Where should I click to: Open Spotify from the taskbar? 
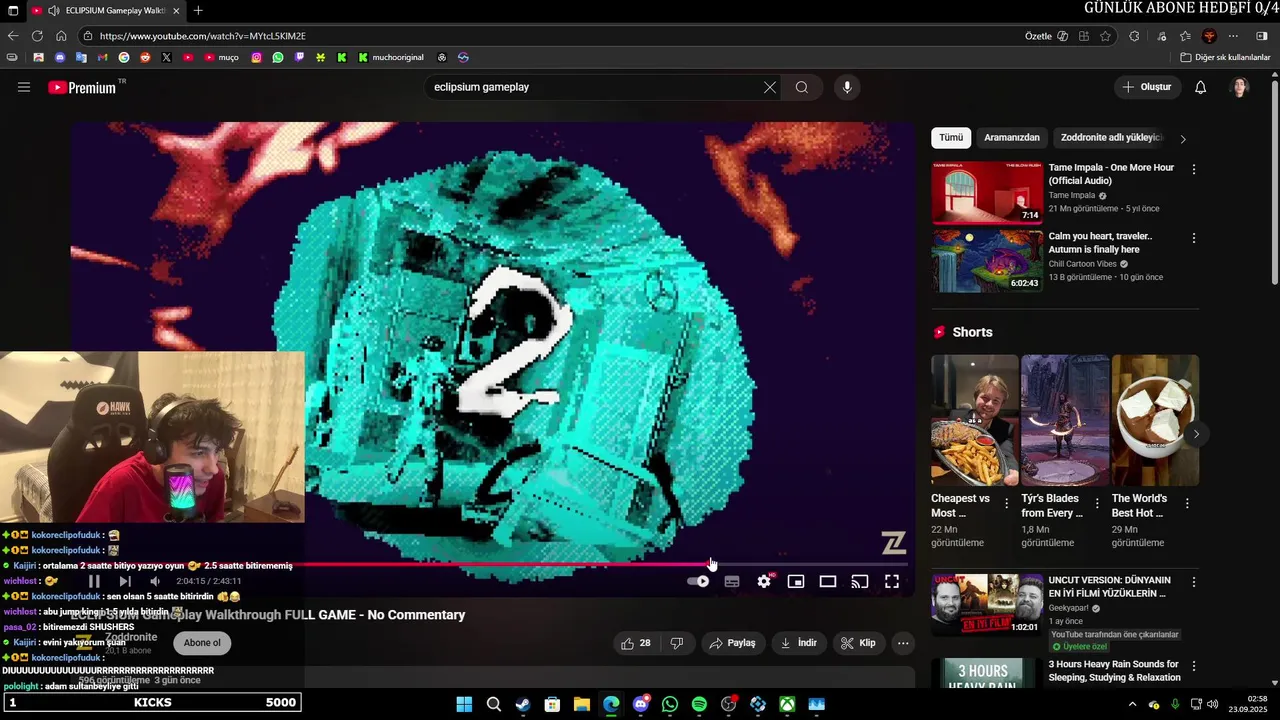[x=699, y=704]
